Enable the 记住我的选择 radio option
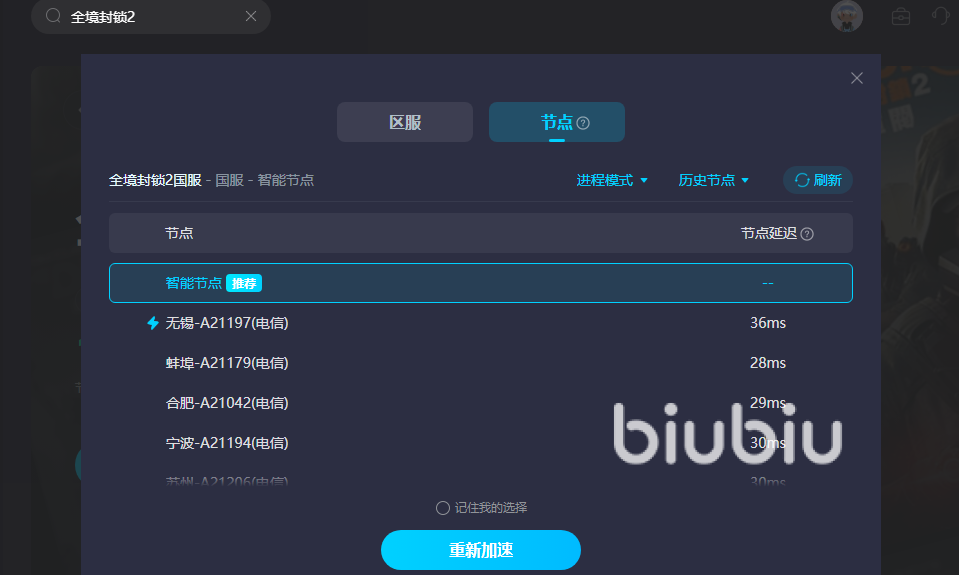This screenshot has width=959, height=575. [x=442, y=508]
